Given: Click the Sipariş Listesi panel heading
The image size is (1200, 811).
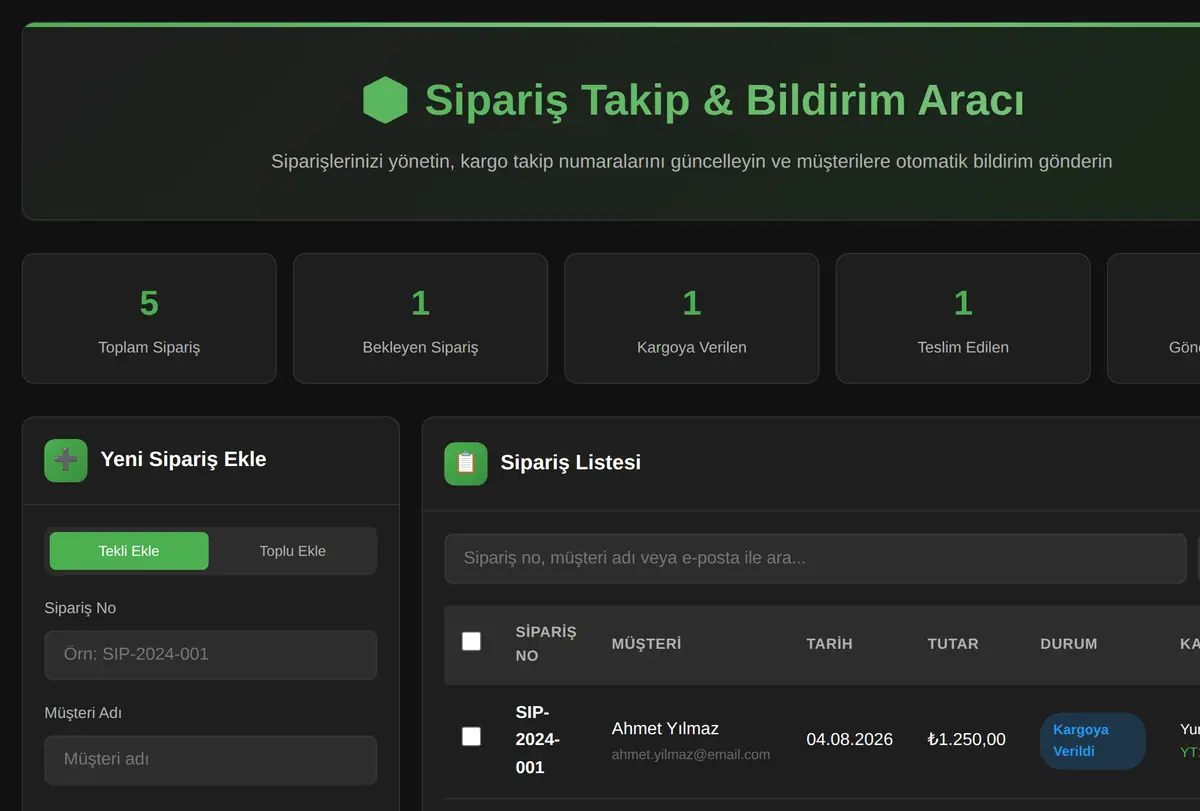Looking at the screenshot, I should point(570,463).
